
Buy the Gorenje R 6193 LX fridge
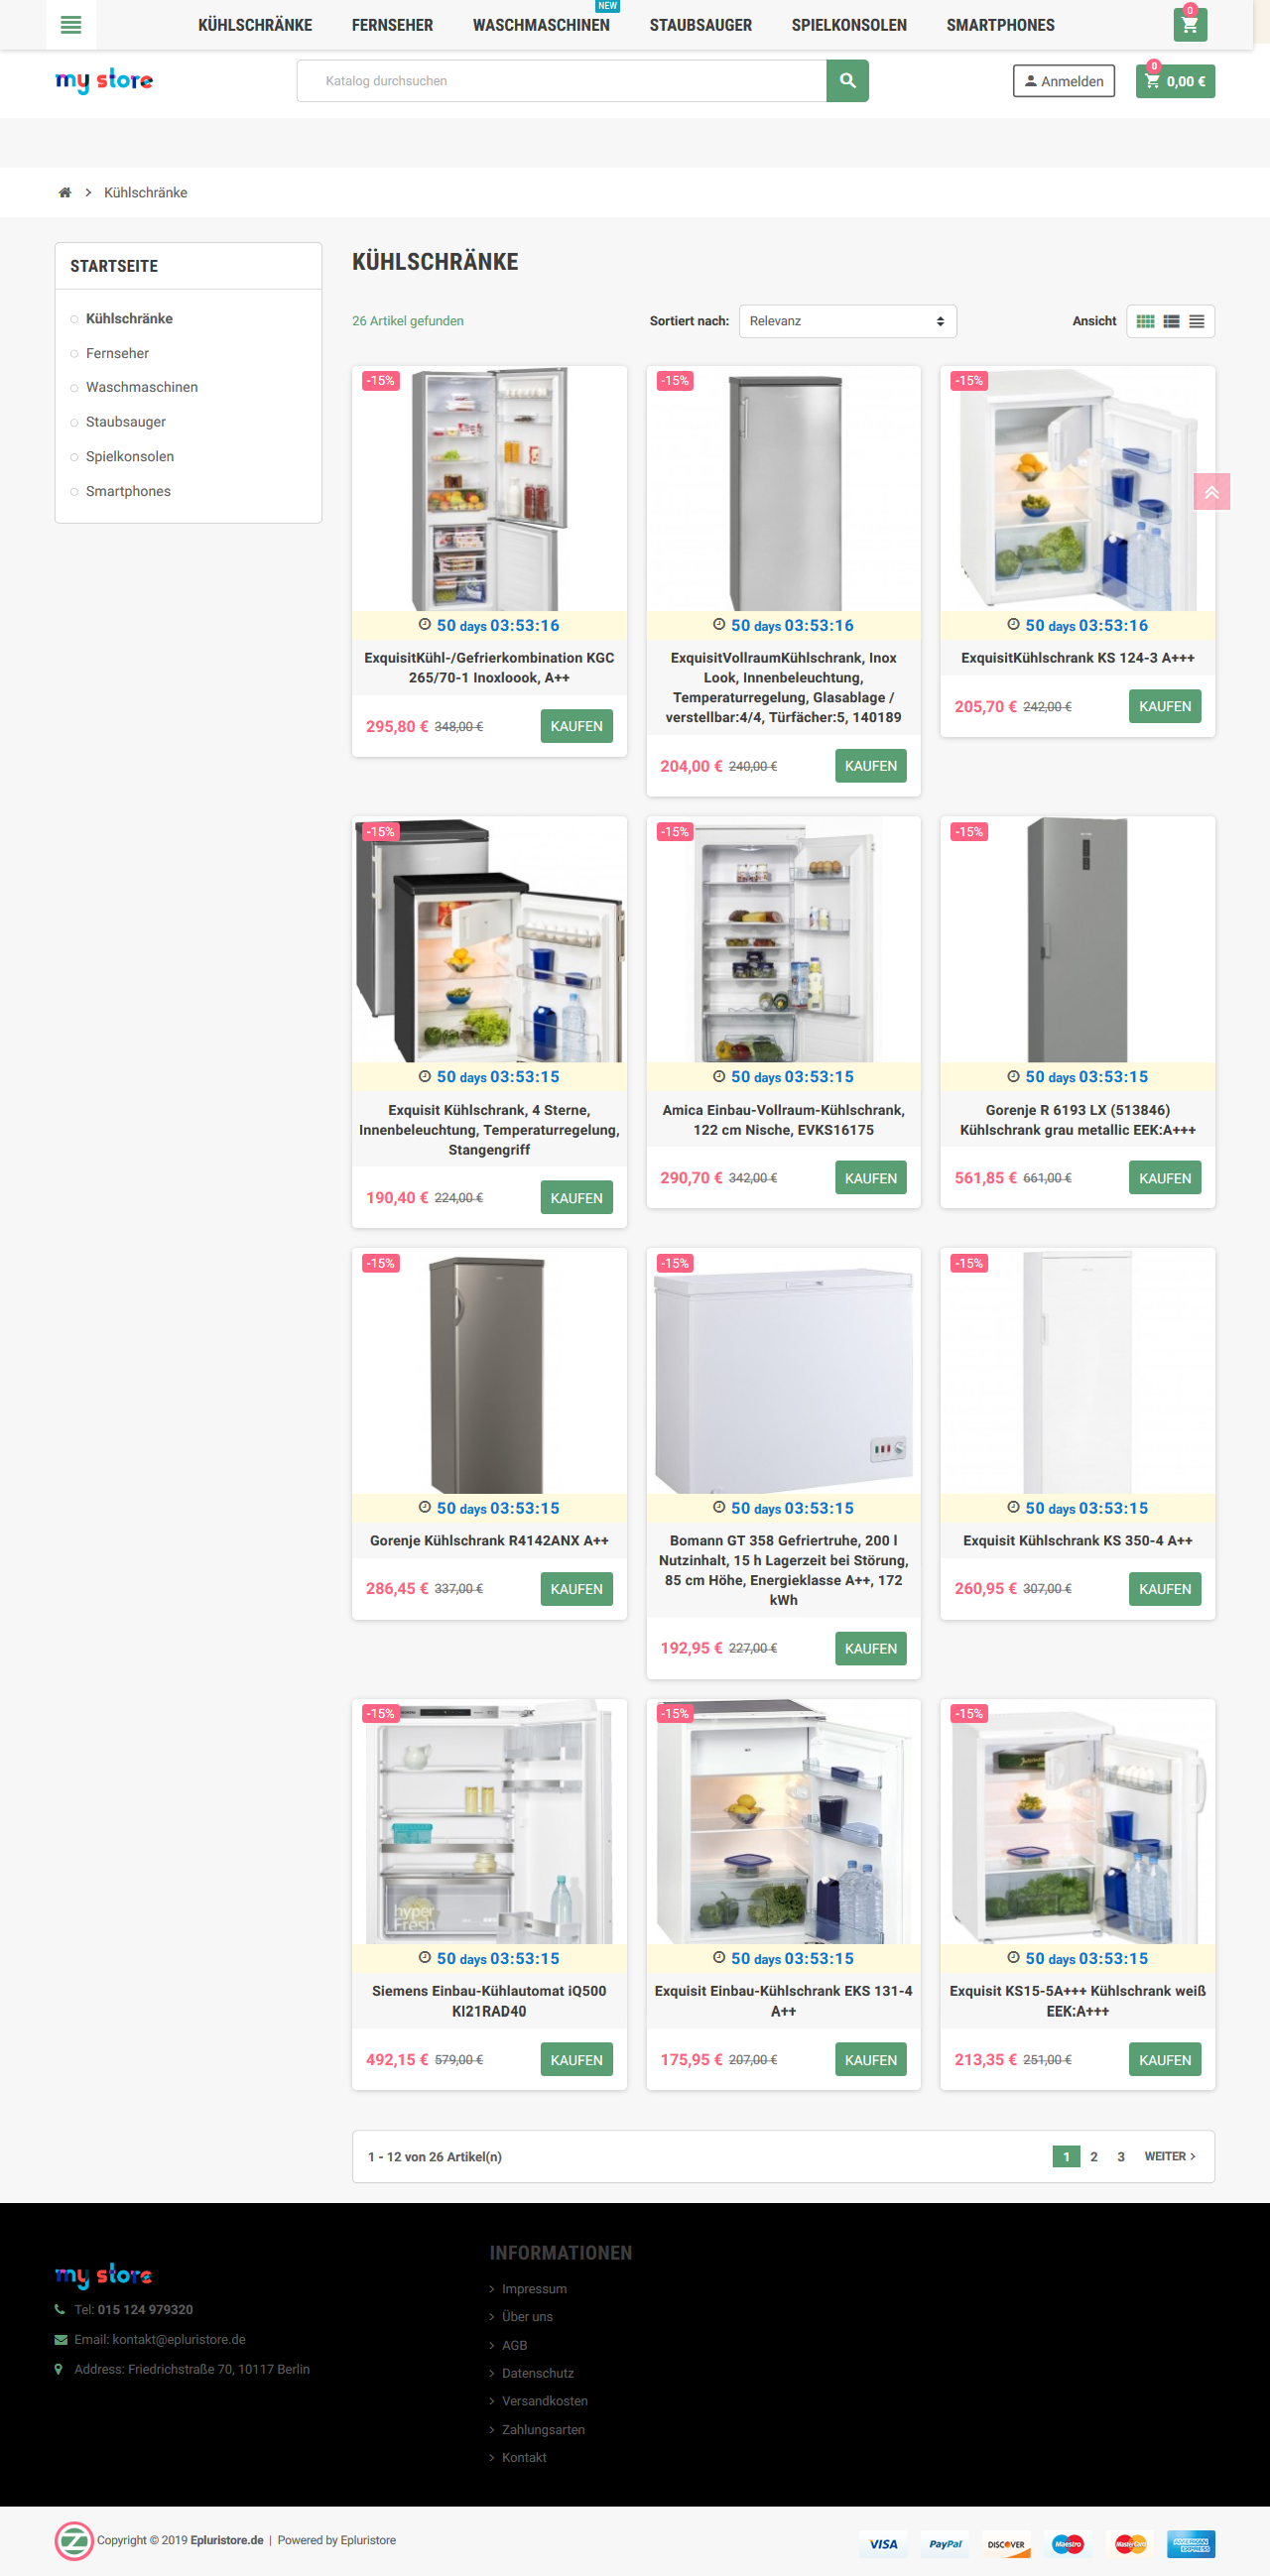(x=1164, y=1178)
